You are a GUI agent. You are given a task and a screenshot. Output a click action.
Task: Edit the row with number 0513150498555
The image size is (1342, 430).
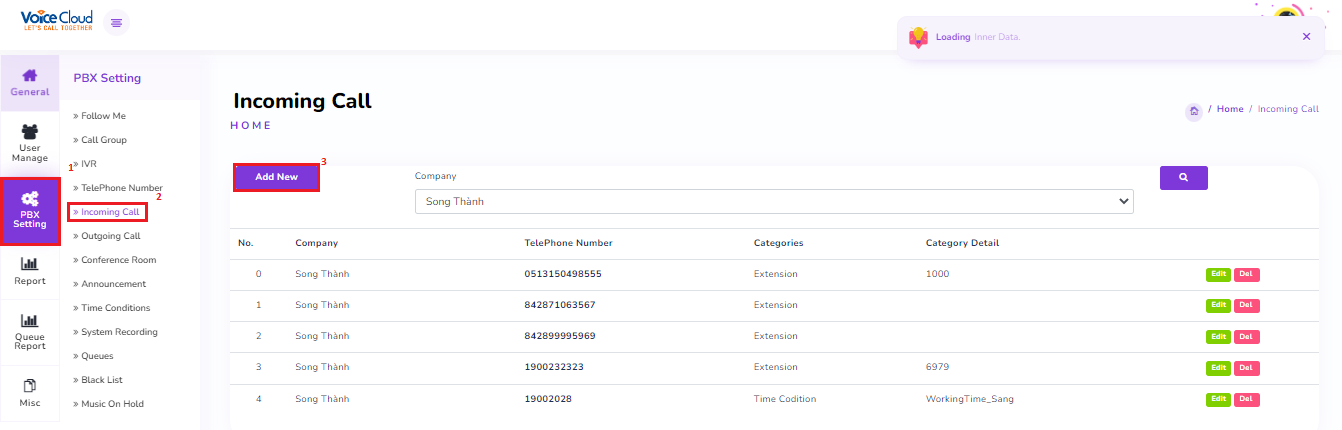point(1218,274)
